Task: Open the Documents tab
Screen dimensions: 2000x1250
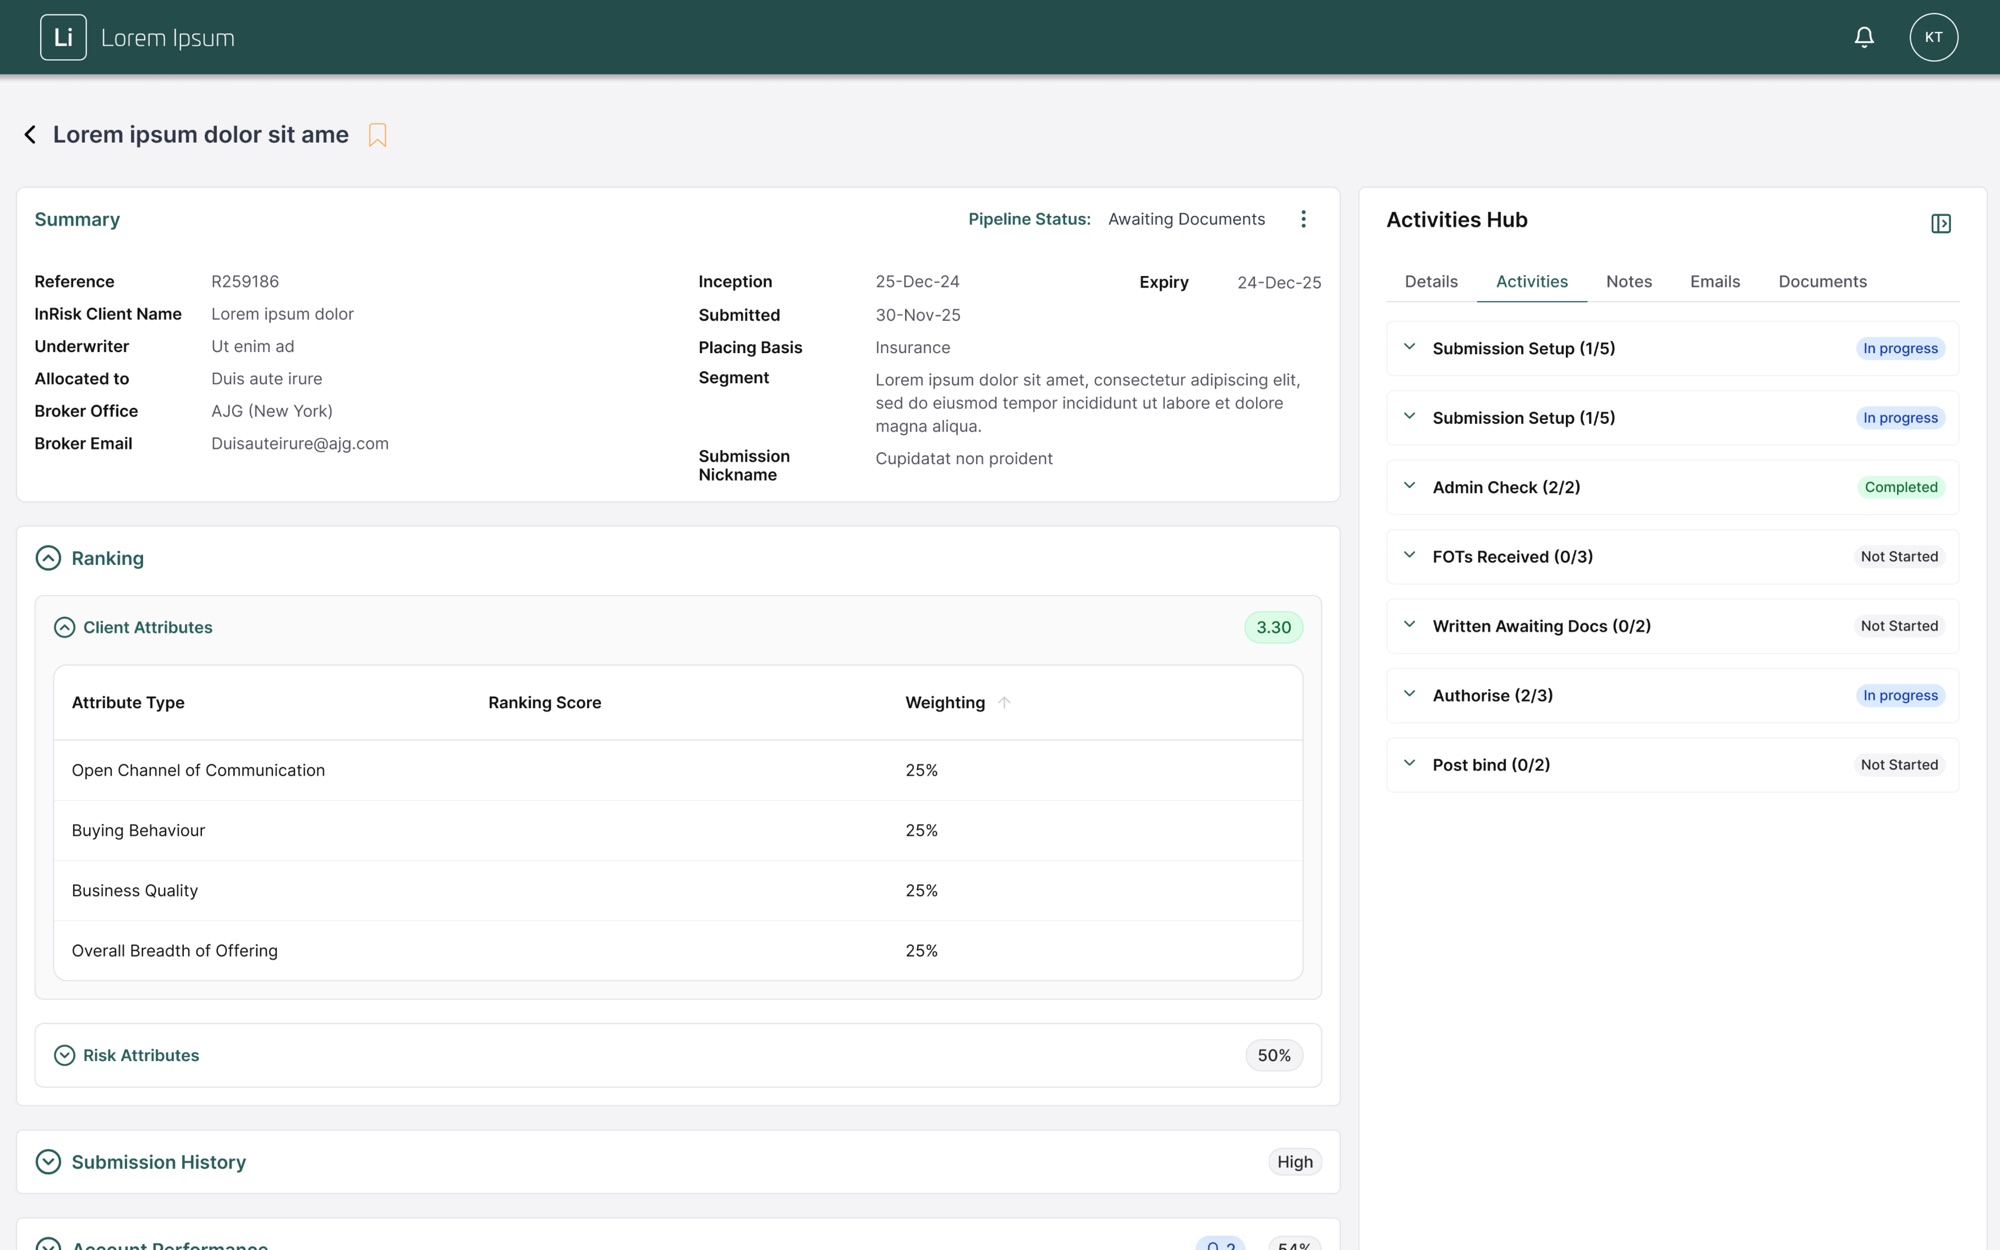Action: point(1822,281)
